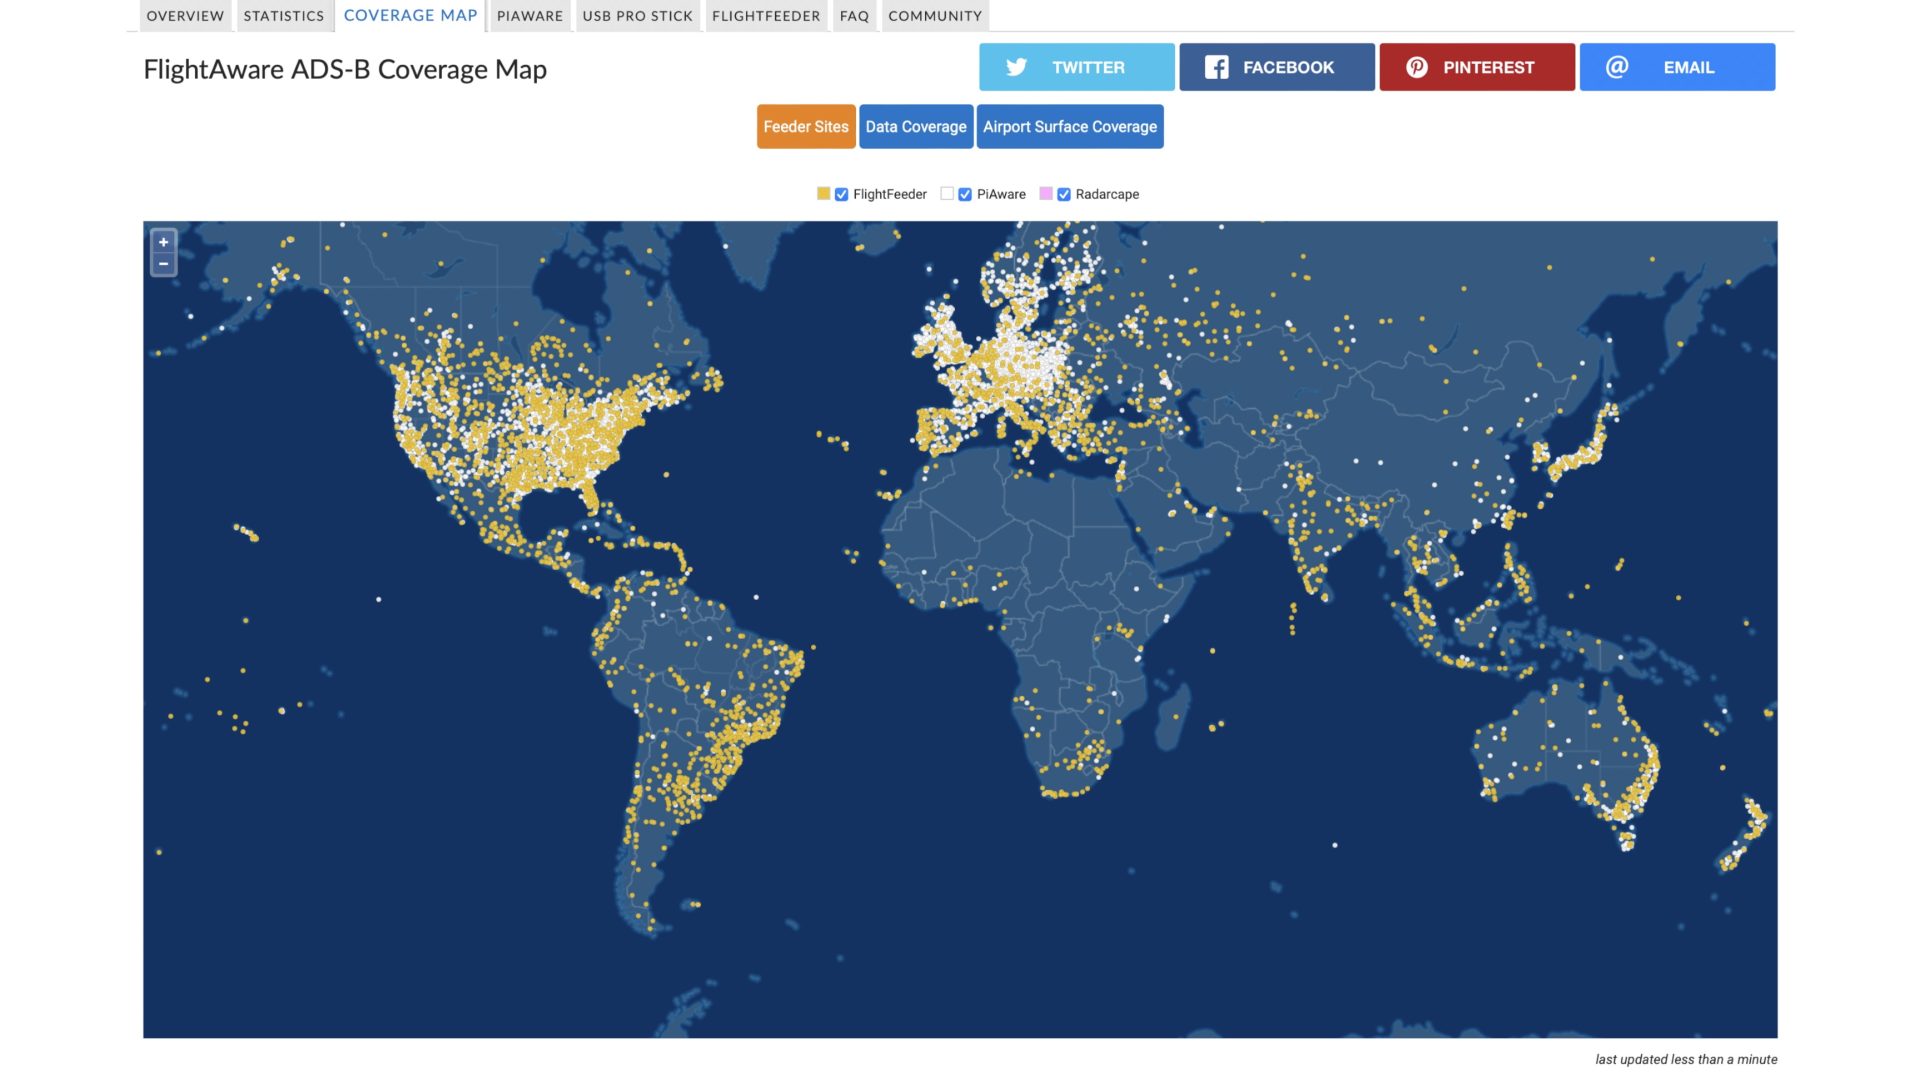
Task: Click the Pinterest logo icon
Action: [x=1416, y=67]
